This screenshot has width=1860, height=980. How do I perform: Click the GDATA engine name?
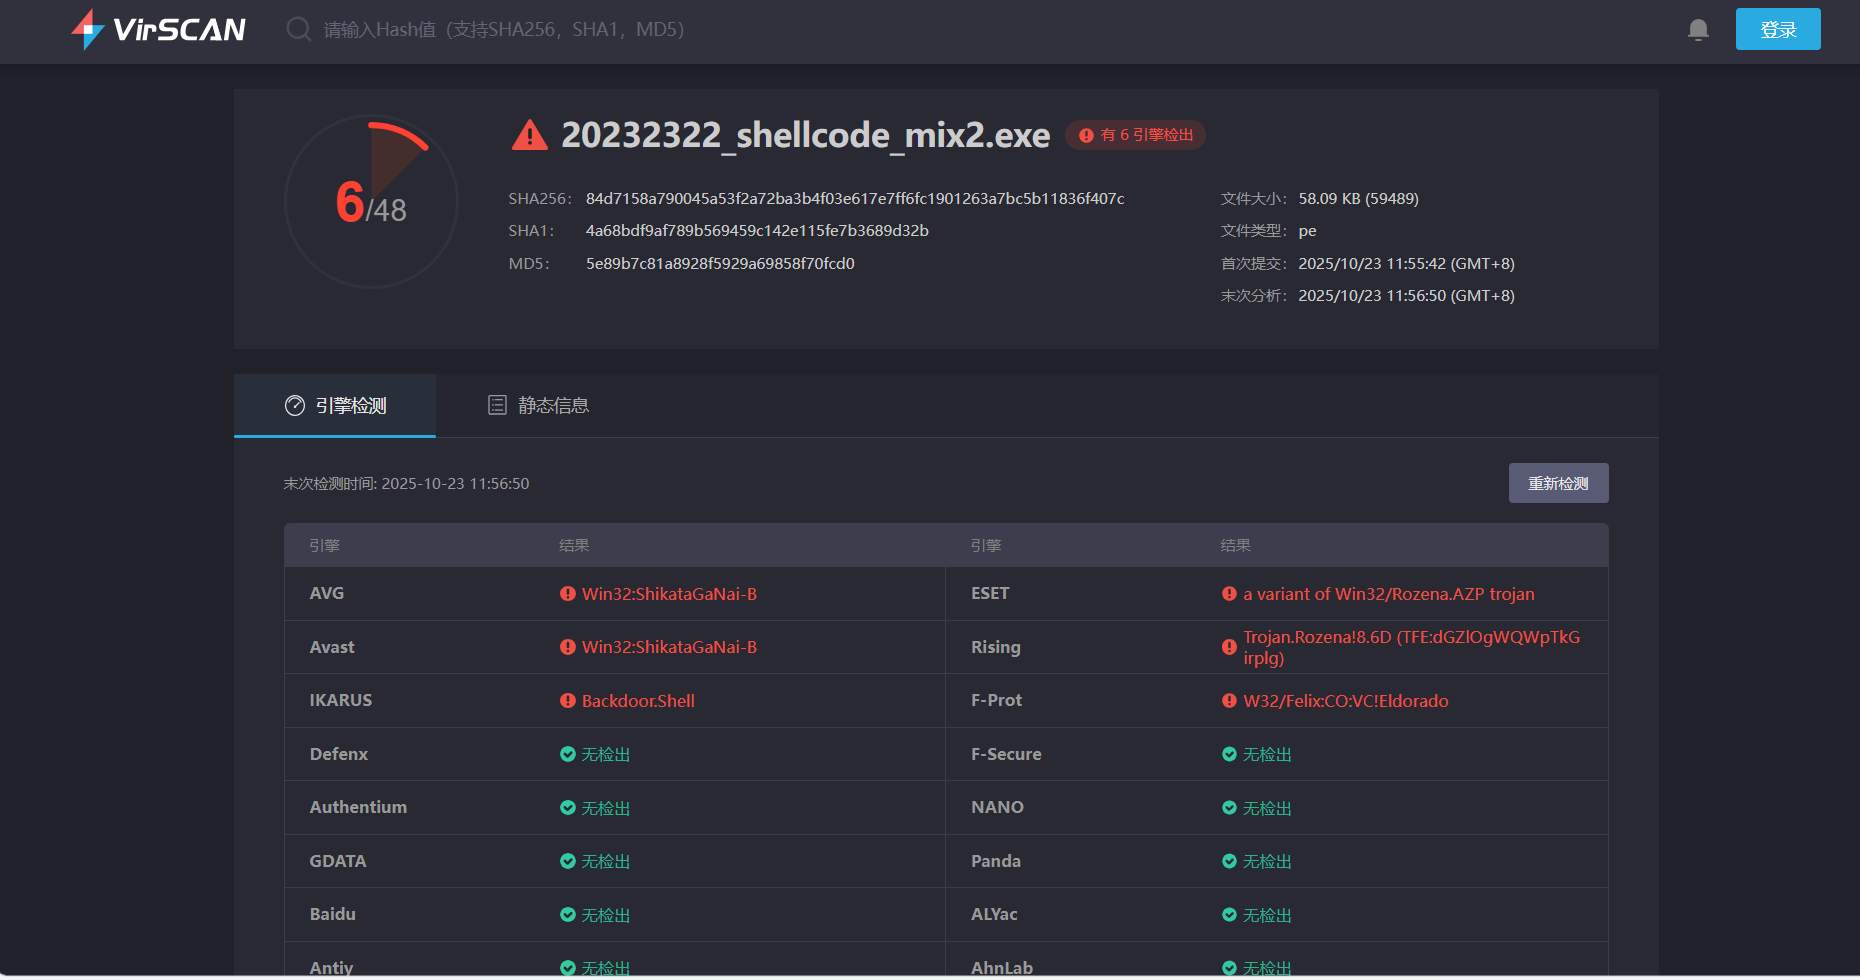tap(338, 861)
